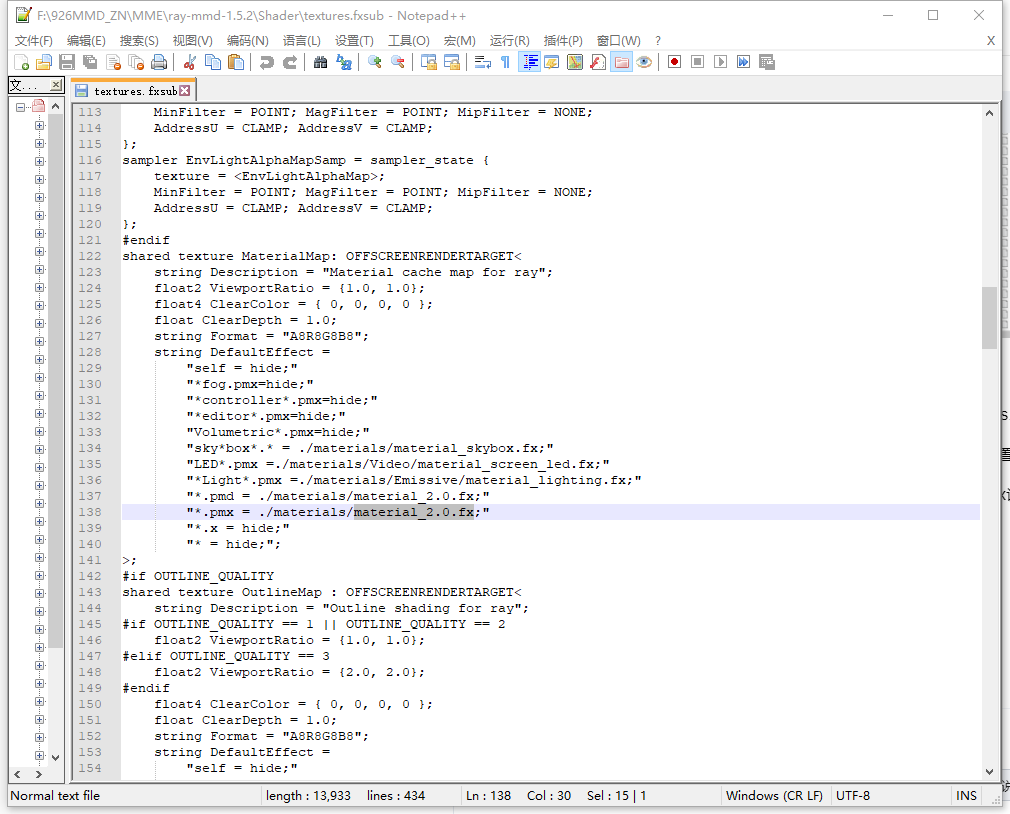This screenshot has height=814, width=1010.
Task: Open the user defined language icon
Action: click(x=551, y=62)
